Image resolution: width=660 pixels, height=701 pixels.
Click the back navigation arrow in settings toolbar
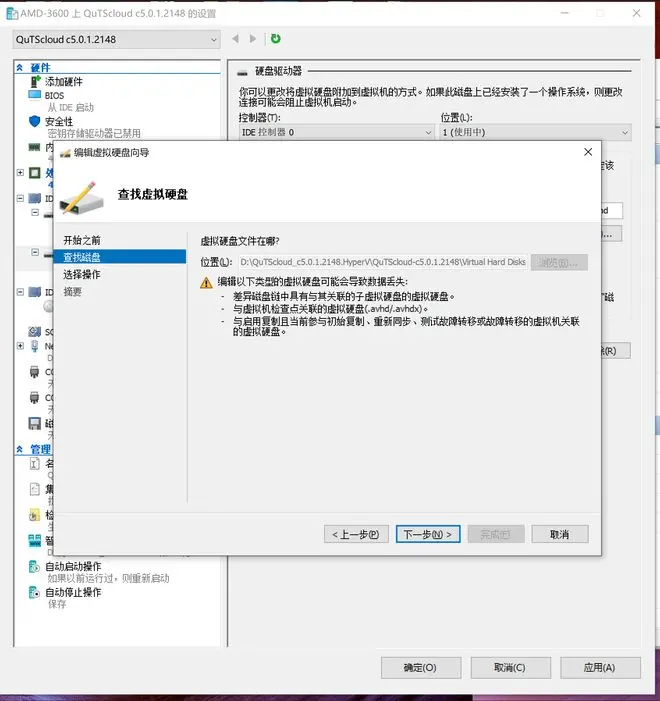coord(236,39)
